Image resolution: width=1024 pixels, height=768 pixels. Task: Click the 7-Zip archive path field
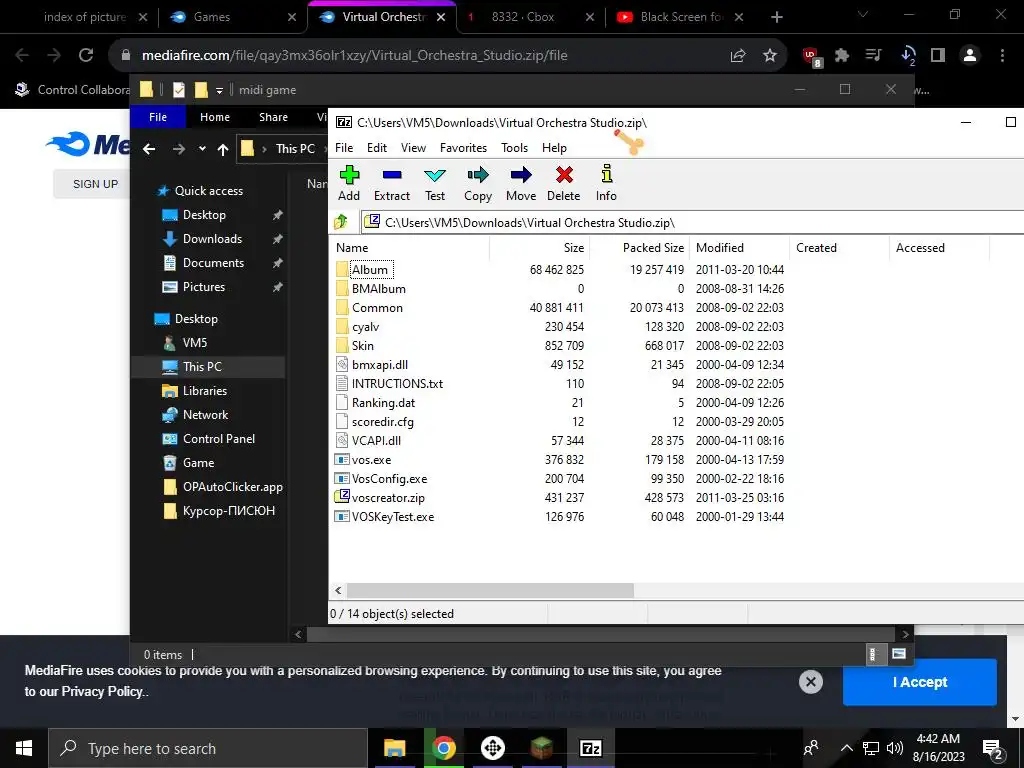pyautogui.click(x=692, y=223)
